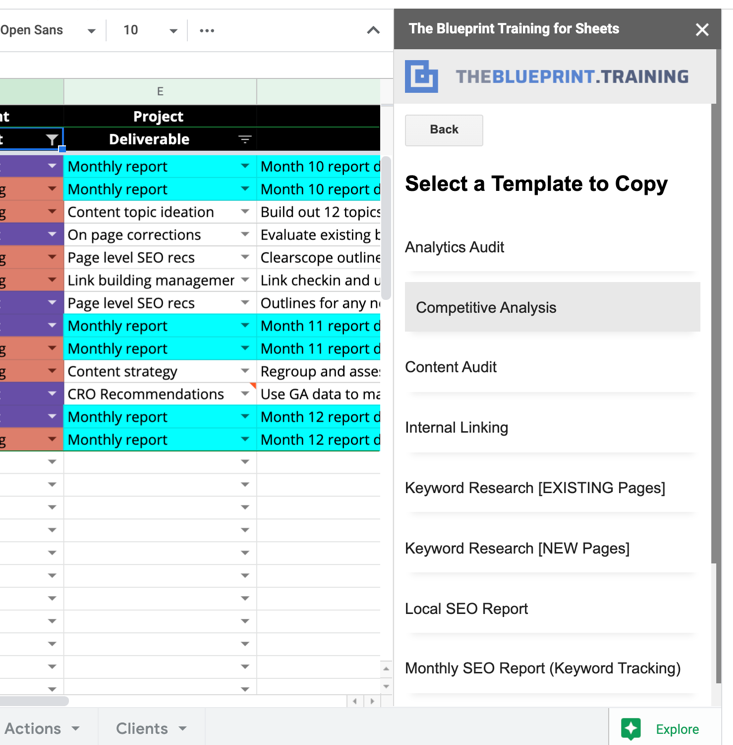Click the scroll left arrow button

355,701
